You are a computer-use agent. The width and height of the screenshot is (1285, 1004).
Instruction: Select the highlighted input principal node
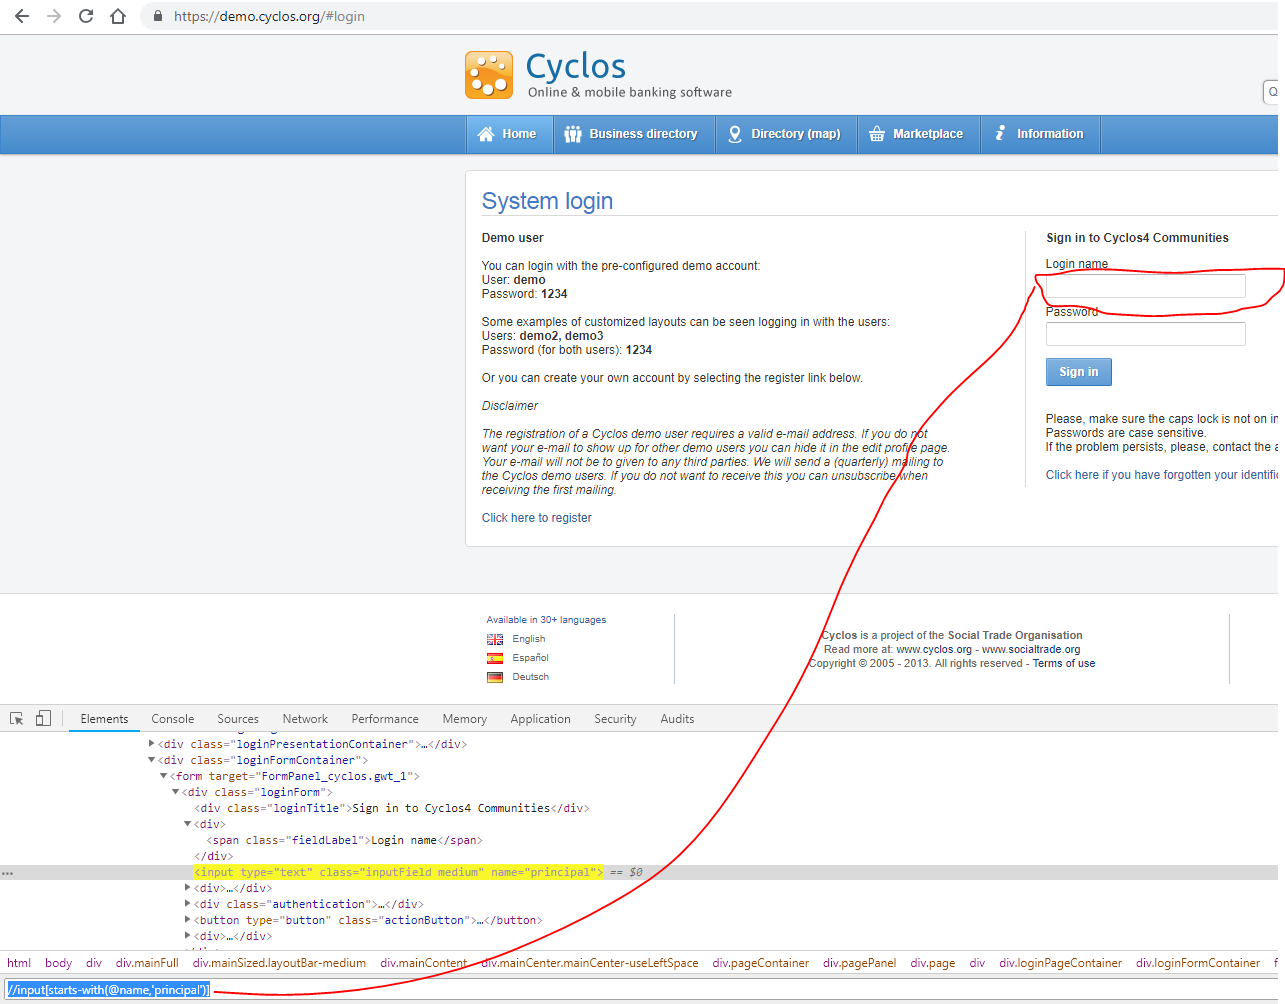399,872
